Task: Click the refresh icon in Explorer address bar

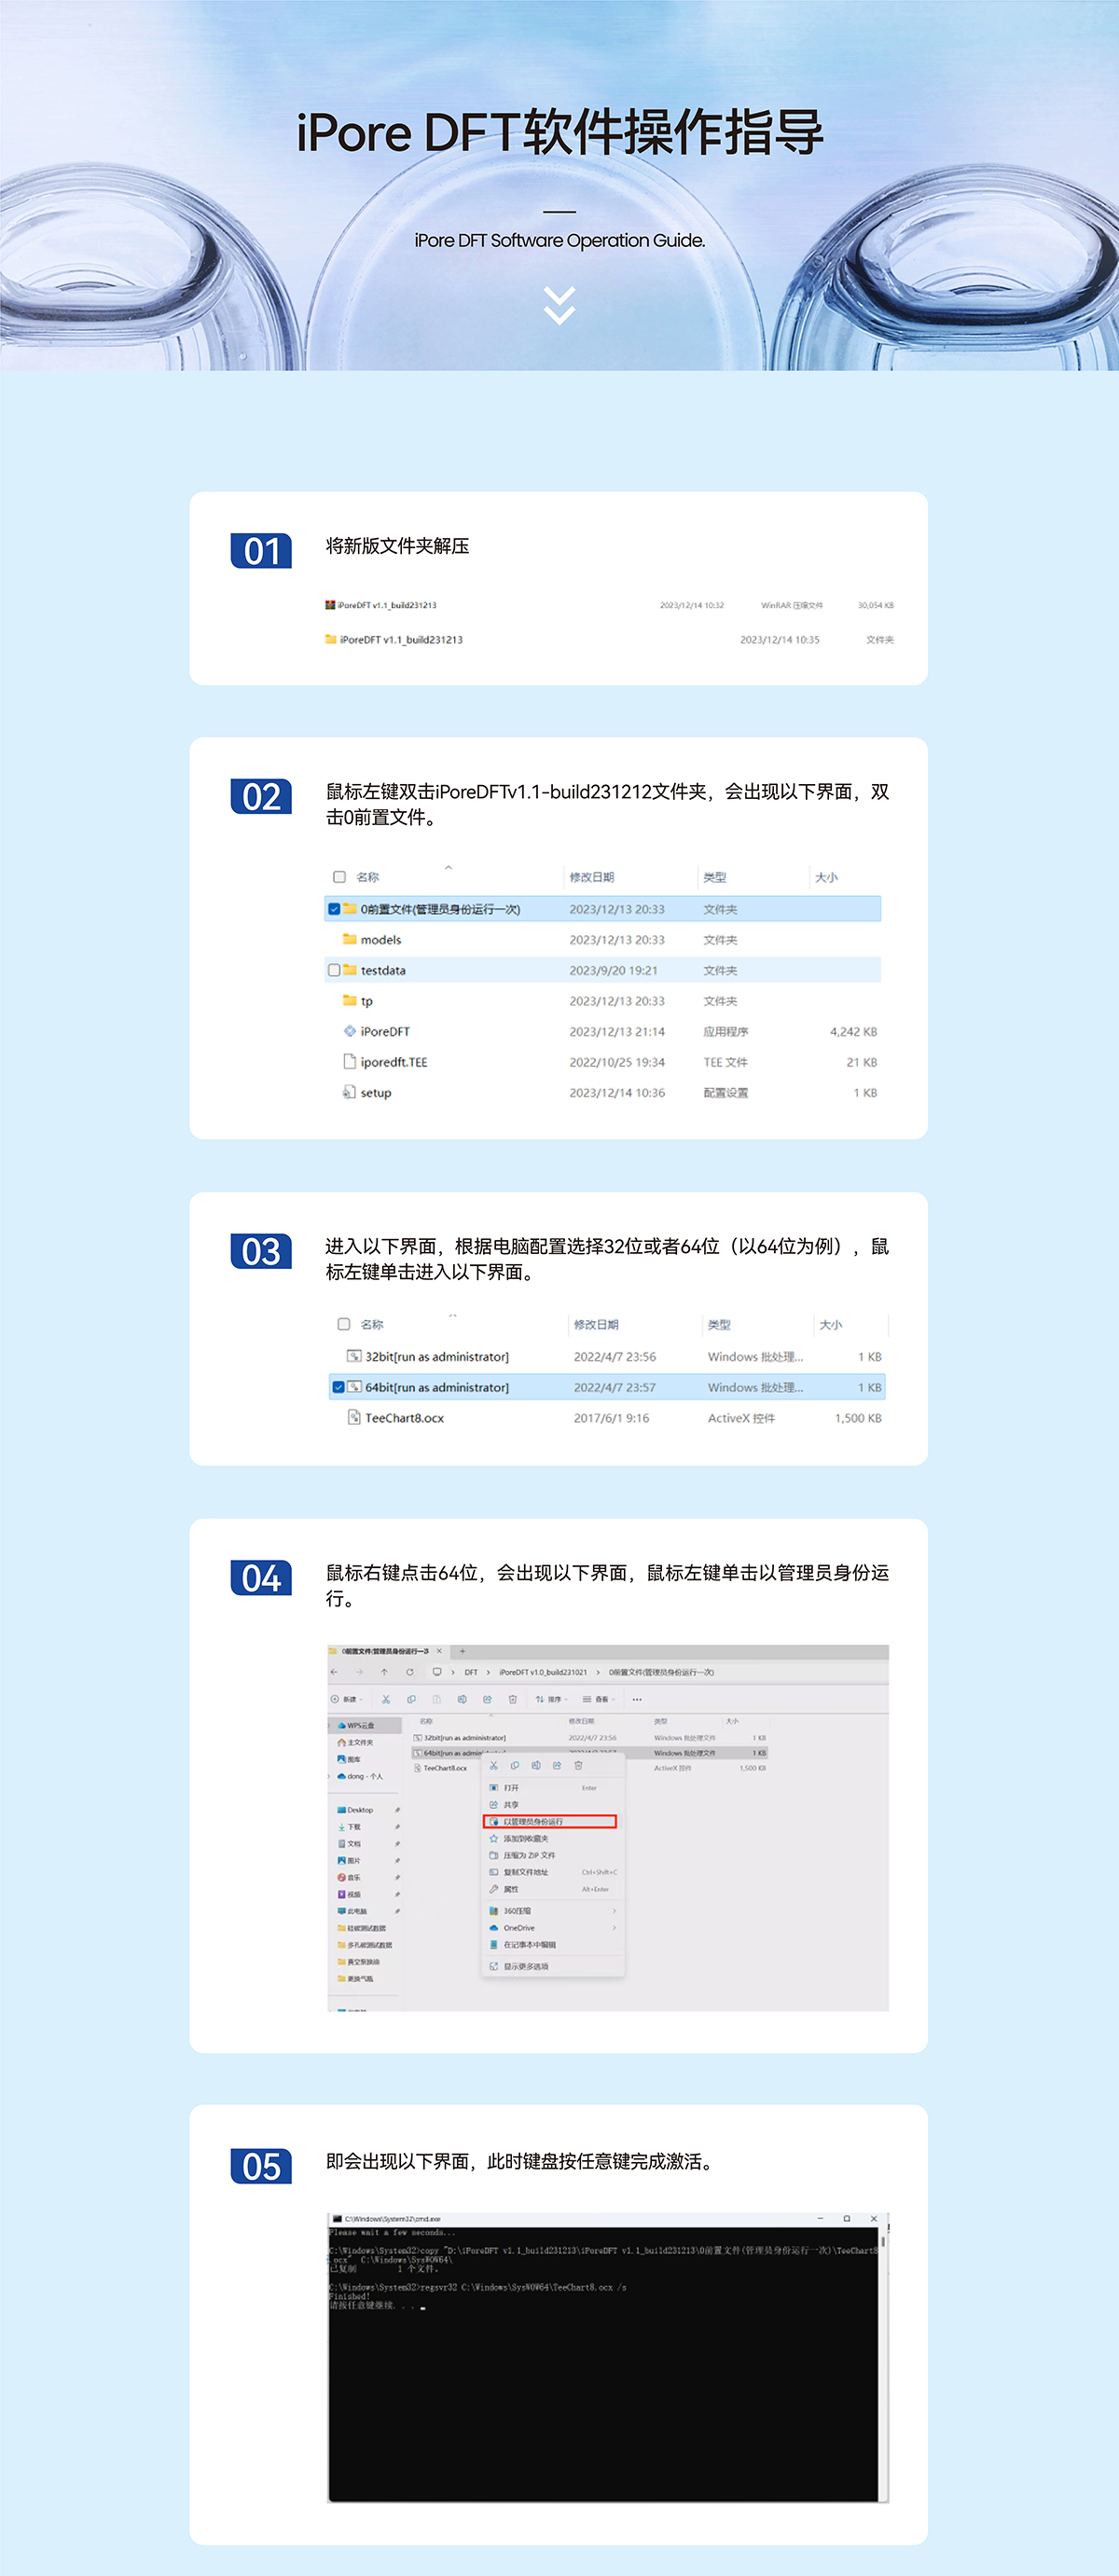Action: (410, 1672)
